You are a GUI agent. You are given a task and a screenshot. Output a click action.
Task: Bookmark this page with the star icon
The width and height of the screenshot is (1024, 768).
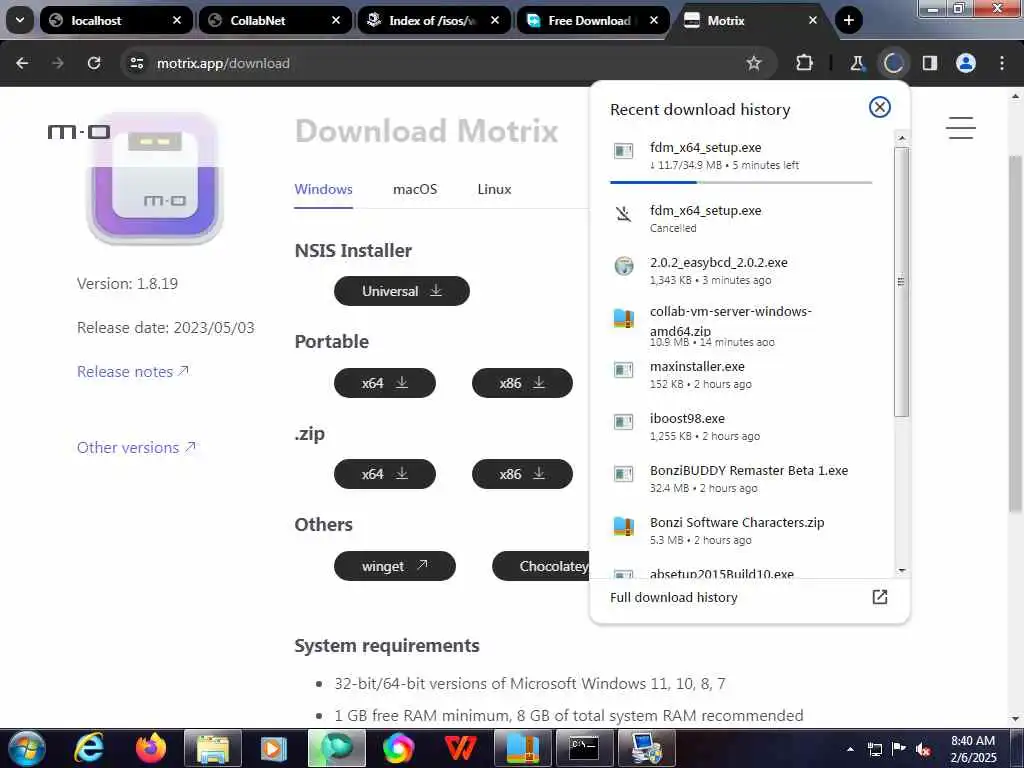tap(754, 63)
